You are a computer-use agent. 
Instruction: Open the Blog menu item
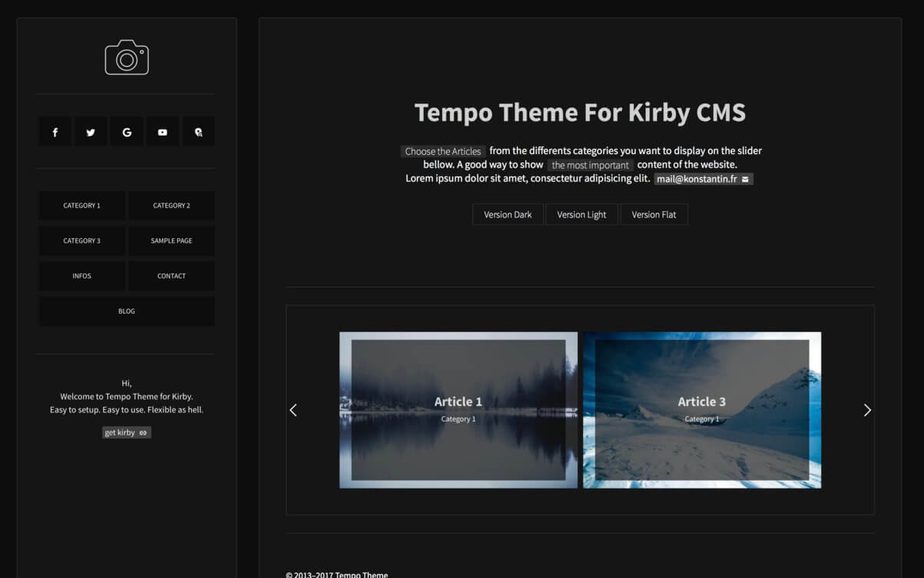click(127, 311)
